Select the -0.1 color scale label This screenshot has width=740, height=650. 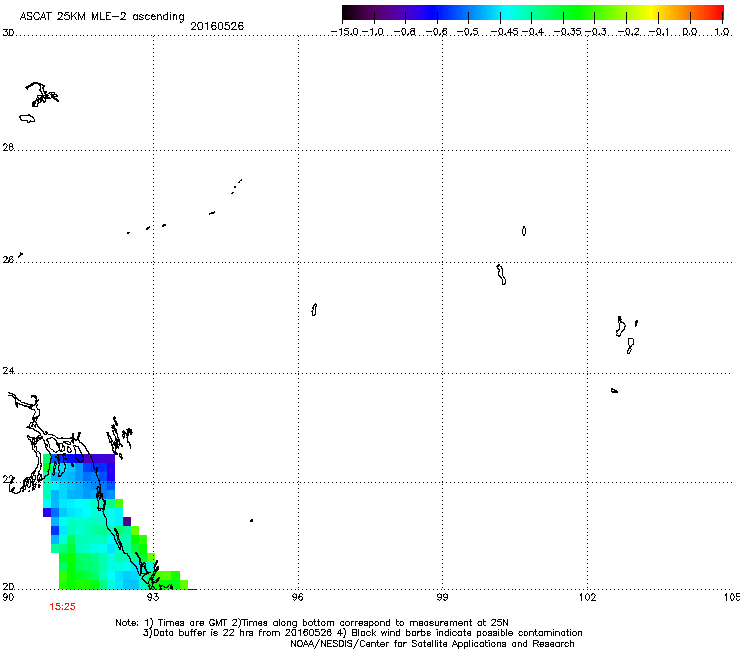659,32
